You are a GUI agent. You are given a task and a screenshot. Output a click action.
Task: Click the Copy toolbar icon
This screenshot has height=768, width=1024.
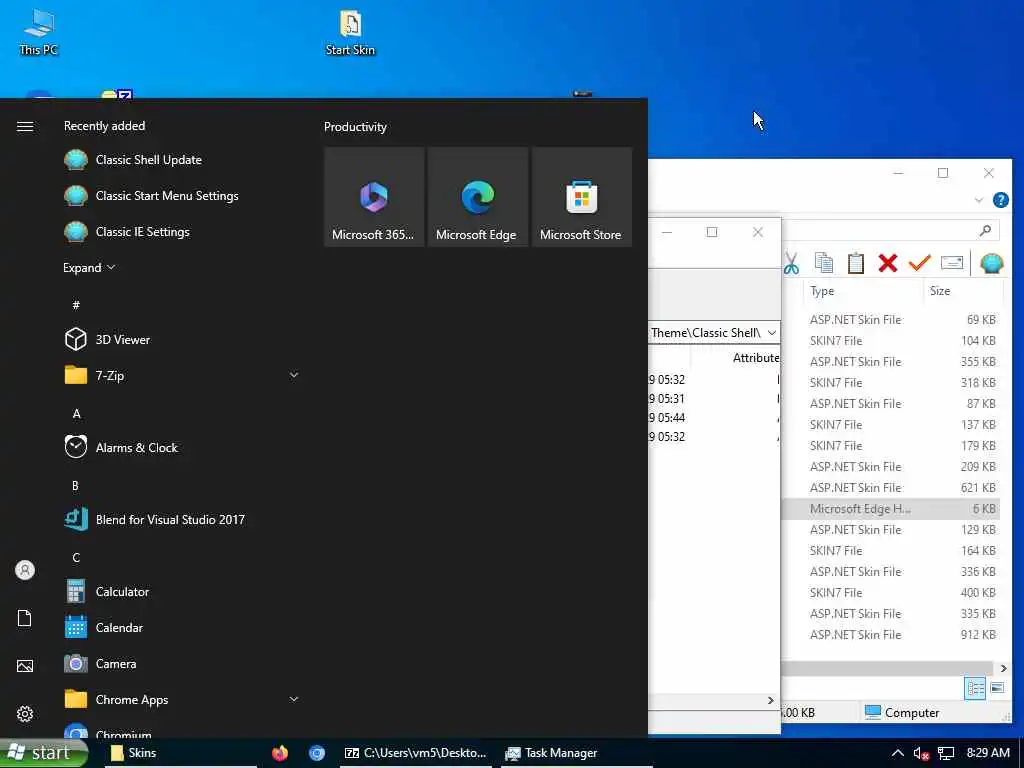coord(824,263)
